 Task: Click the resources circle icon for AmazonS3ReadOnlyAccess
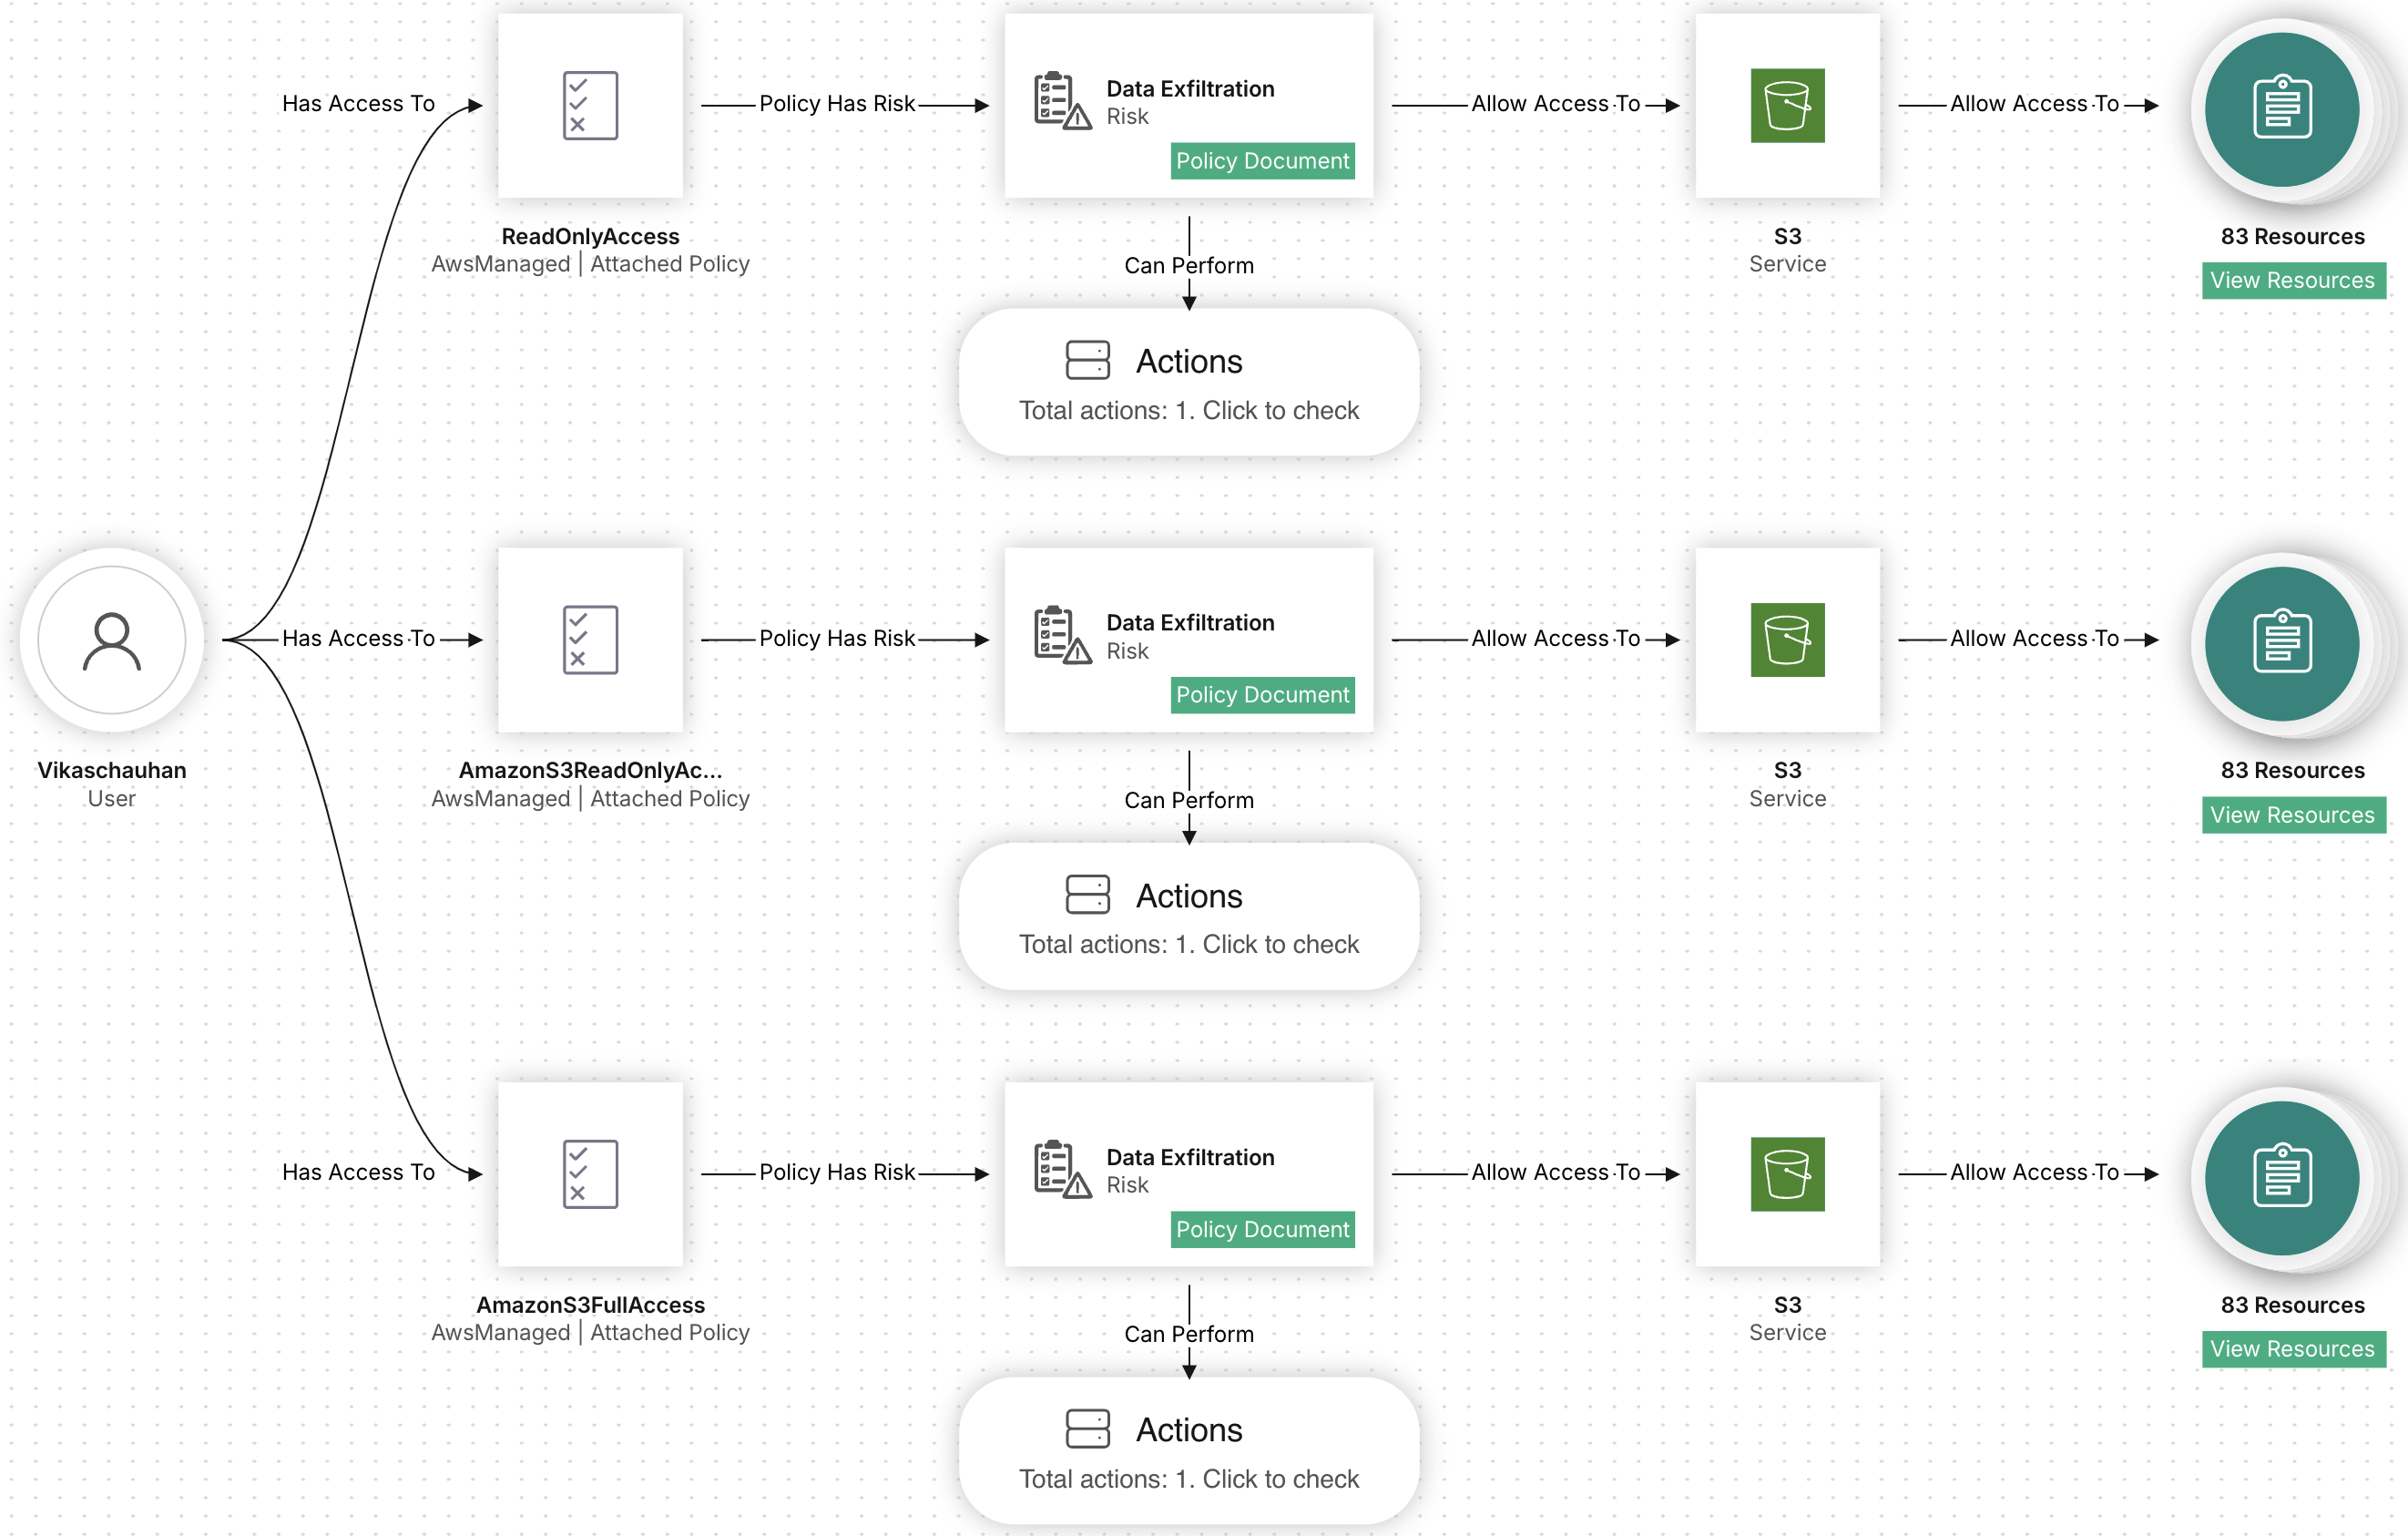click(2282, 643)
